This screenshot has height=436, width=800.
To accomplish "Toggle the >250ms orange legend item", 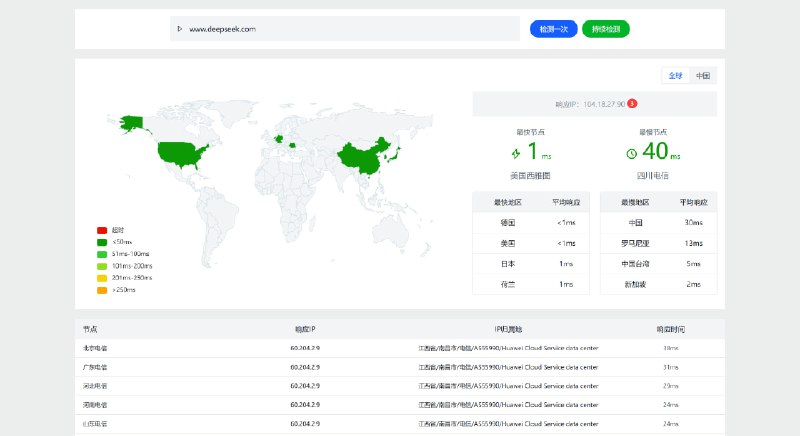I will pos(102,290).
